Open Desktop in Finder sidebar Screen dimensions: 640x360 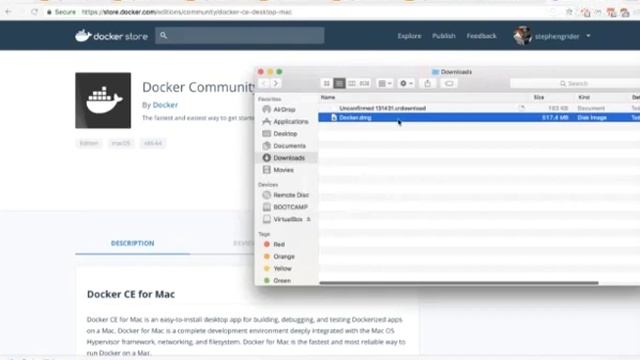[285, 134]
